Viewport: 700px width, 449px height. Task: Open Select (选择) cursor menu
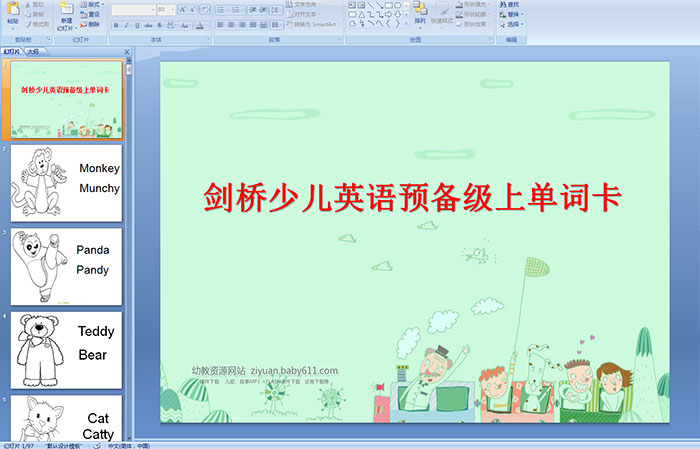[511, 24]
